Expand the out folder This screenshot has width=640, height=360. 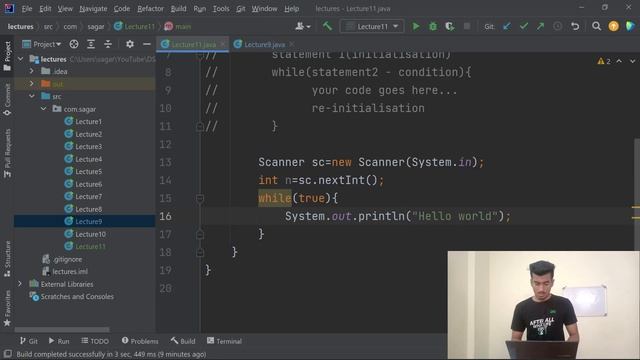31,84
